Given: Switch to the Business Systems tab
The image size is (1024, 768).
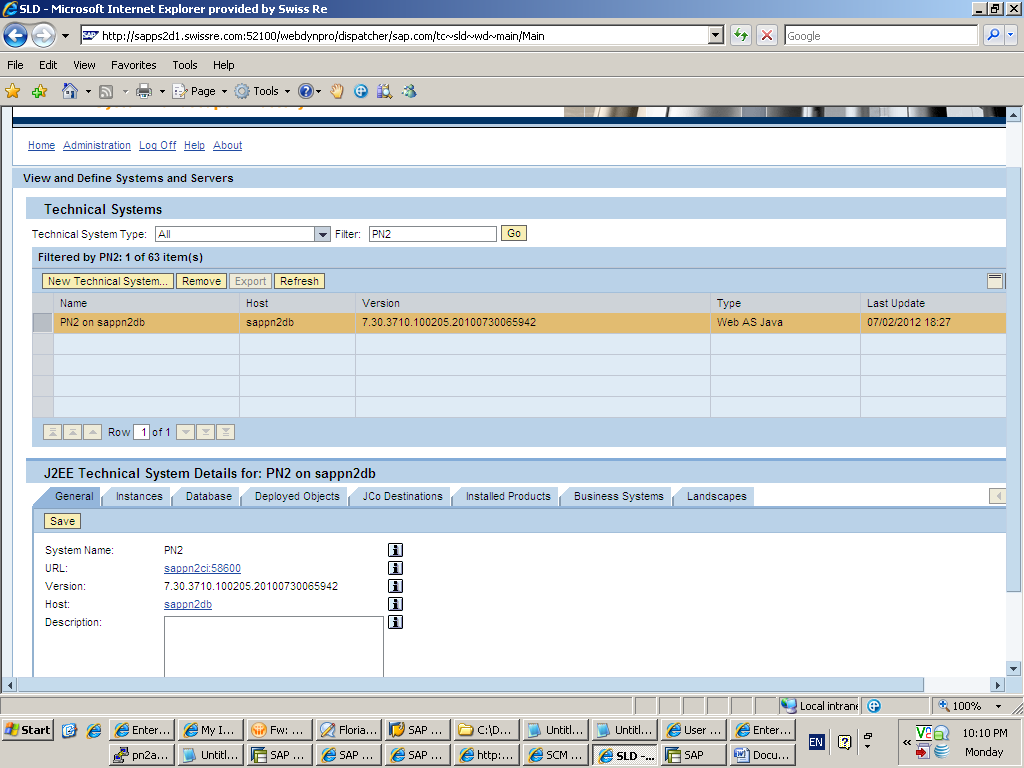Looking at the screenshot, I should tap(618, 496).
